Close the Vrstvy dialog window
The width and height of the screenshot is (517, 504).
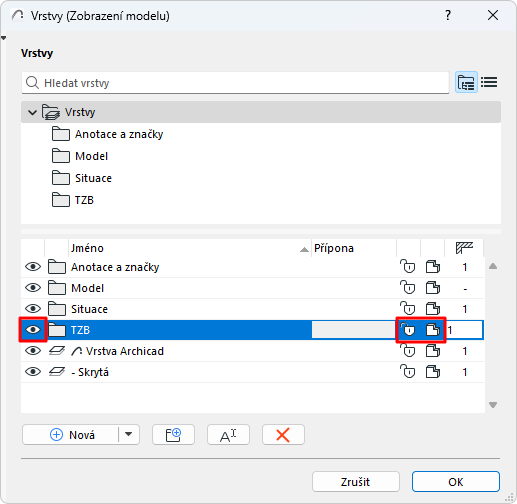[493, 15]
